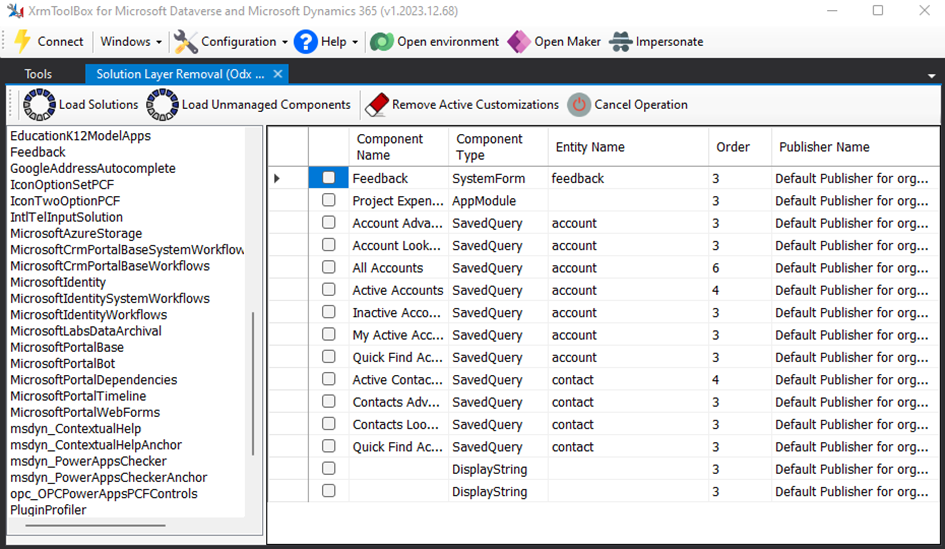Select IconTwoOptionPCF solution

pyautogui.click(x=65, y=201)
